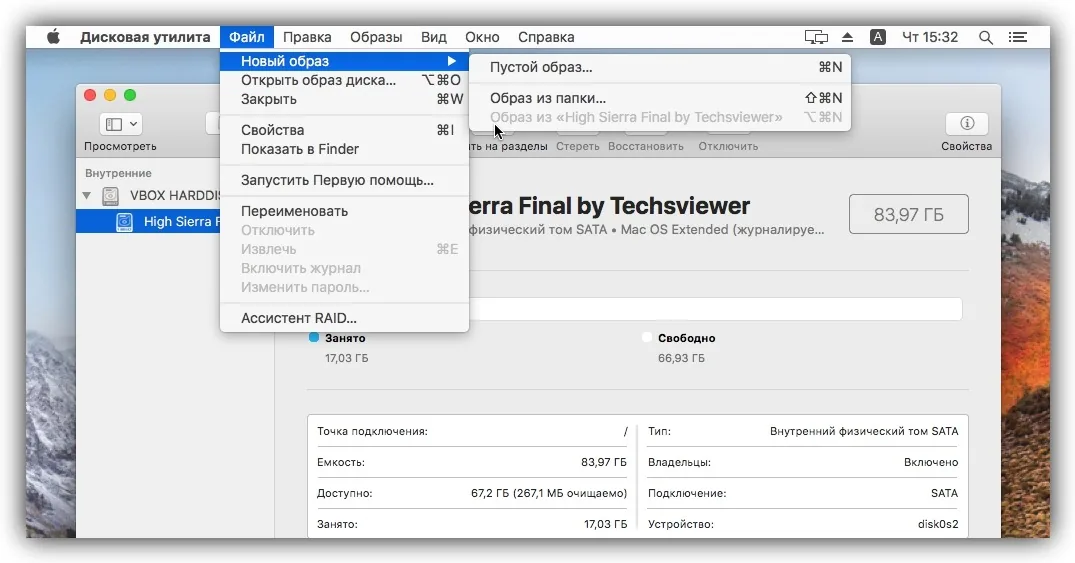Click the green zoom window button

point(130,95)
